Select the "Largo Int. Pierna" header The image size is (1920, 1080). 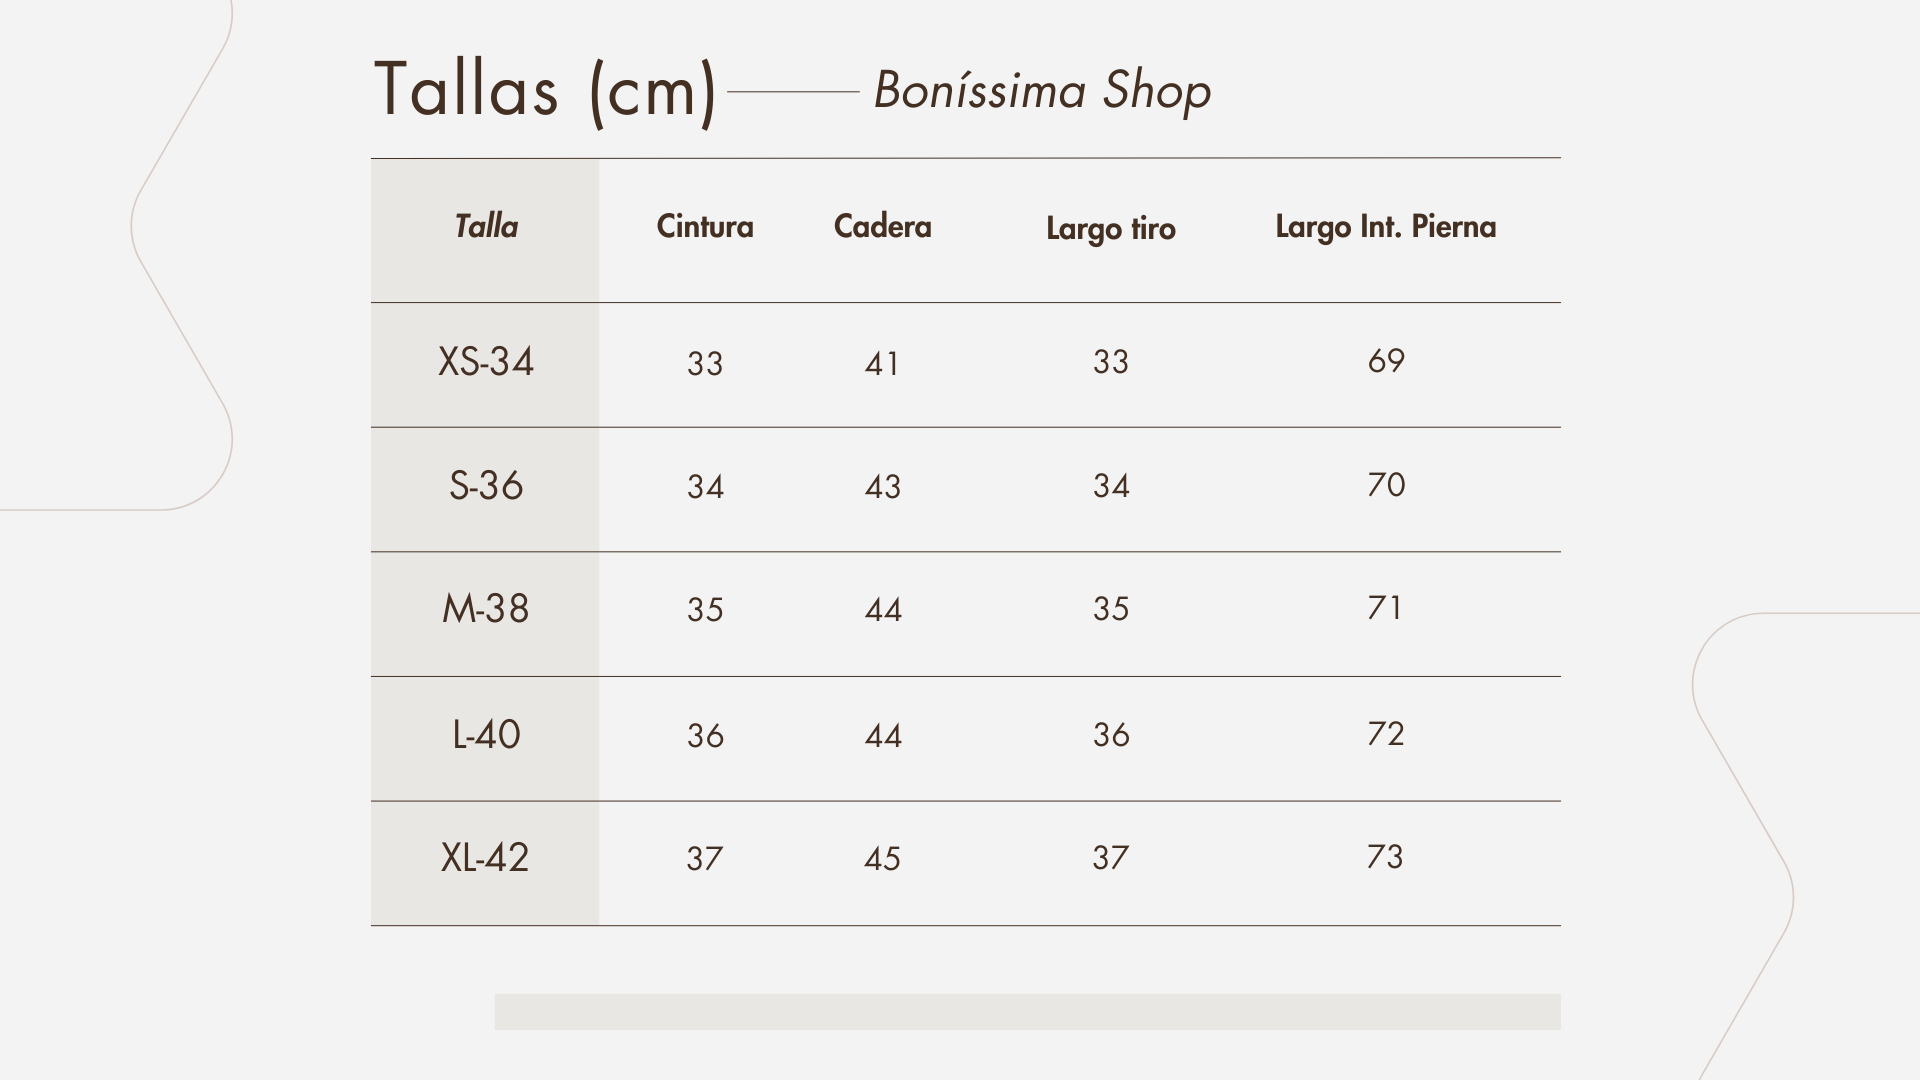(1385, 227)
